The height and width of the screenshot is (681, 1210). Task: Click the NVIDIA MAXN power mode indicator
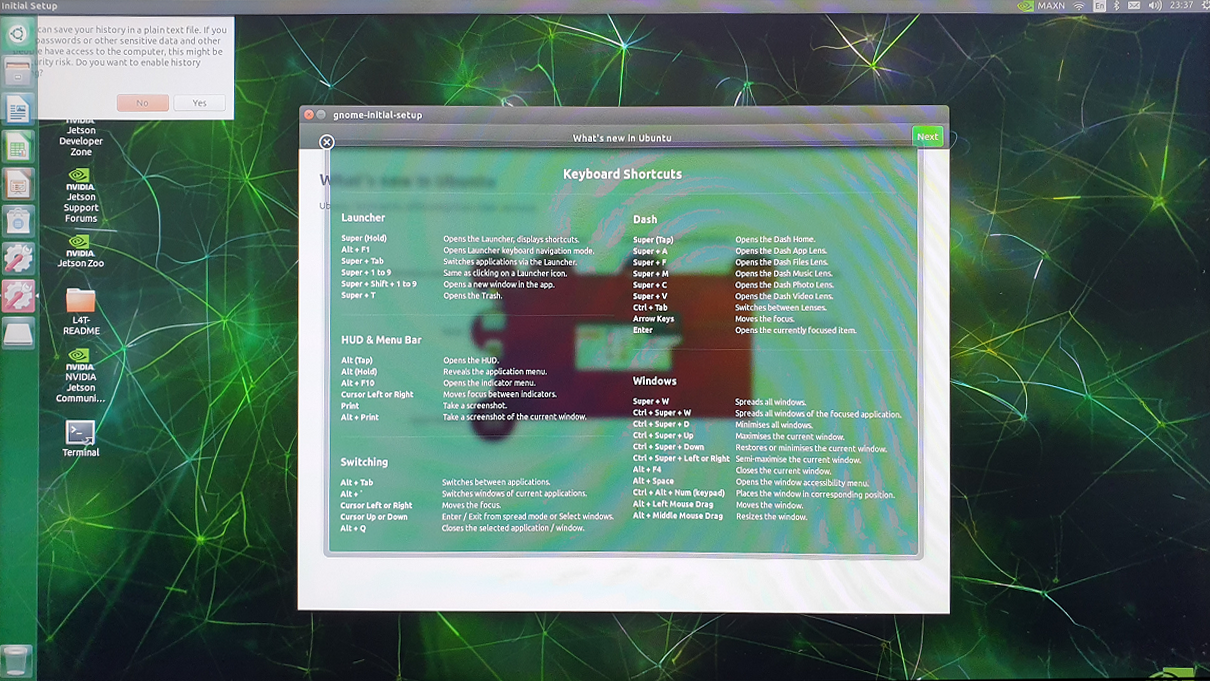1040,6
